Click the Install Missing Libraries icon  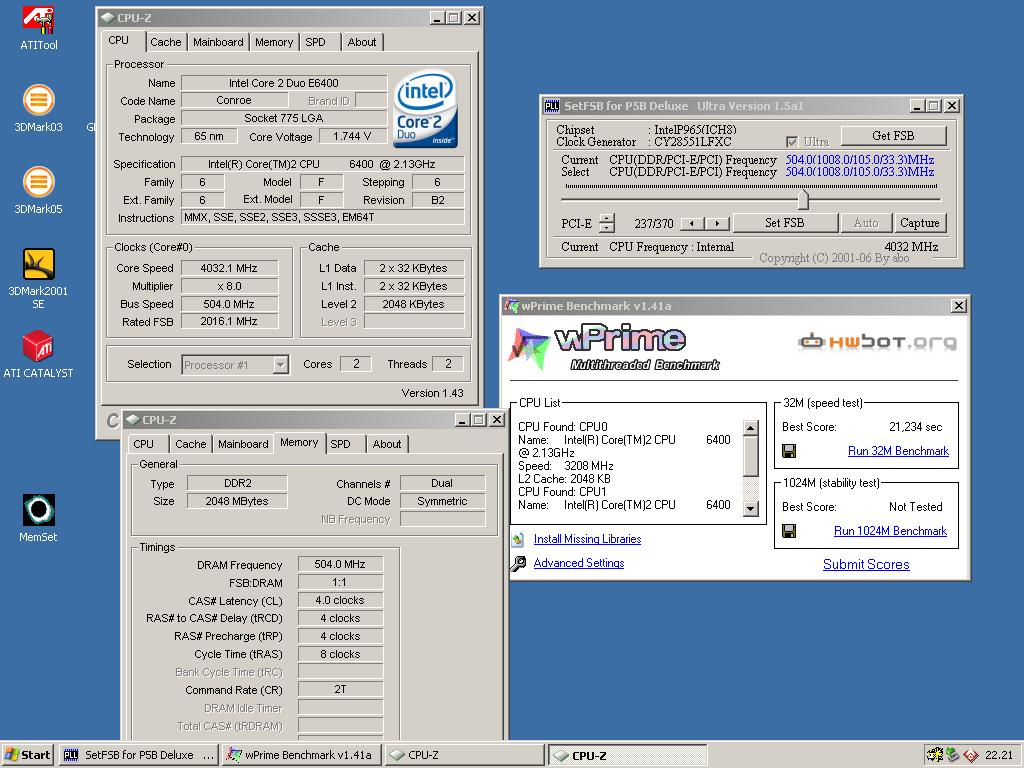coord(518,539)
